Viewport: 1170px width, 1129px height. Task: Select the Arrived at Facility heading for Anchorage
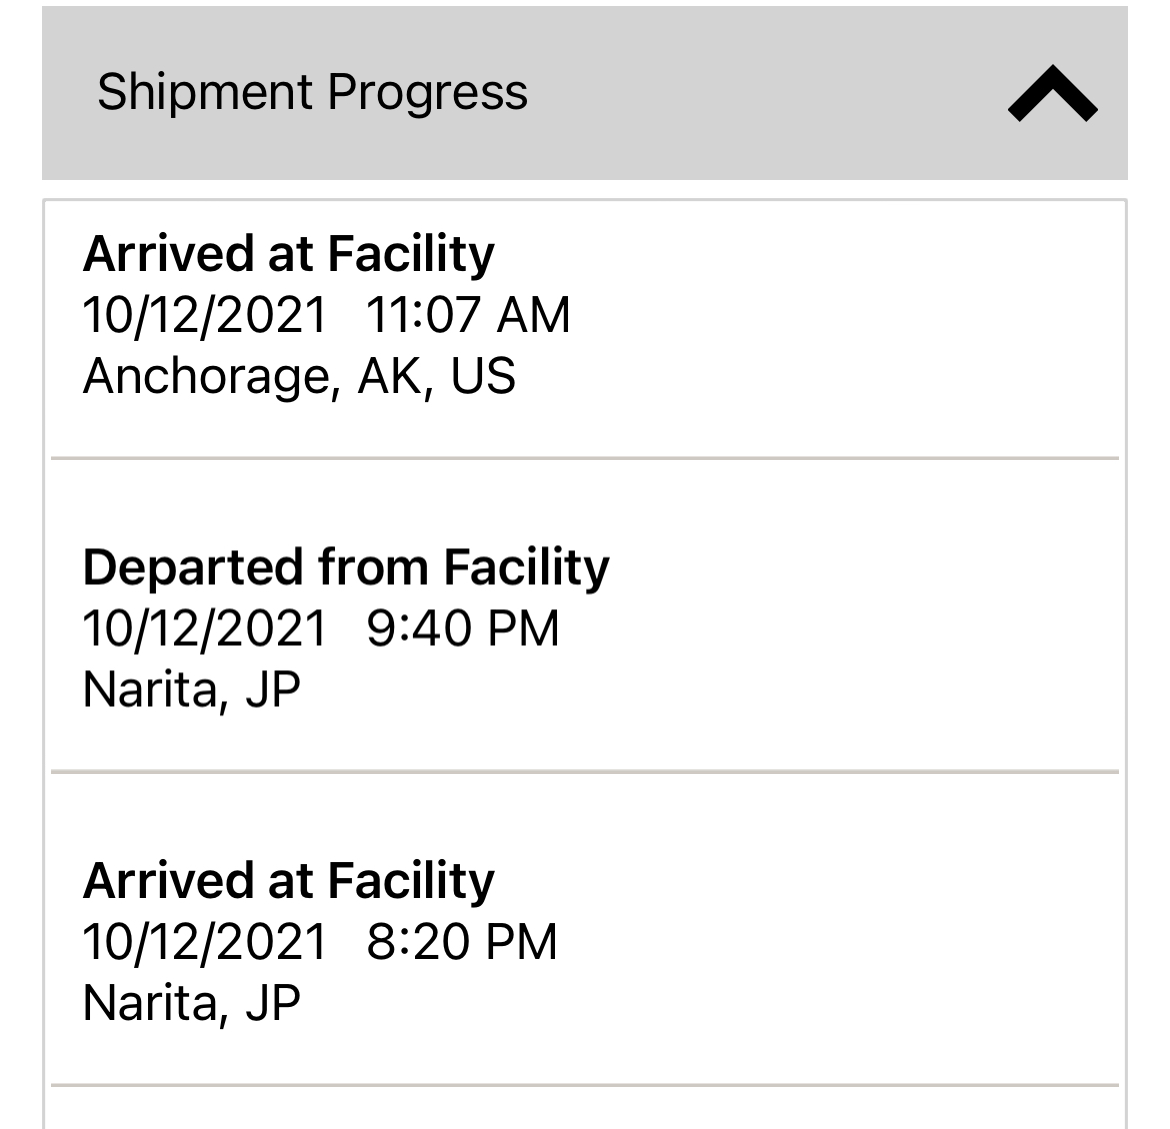pyautogui.click(x=288, y=254)
